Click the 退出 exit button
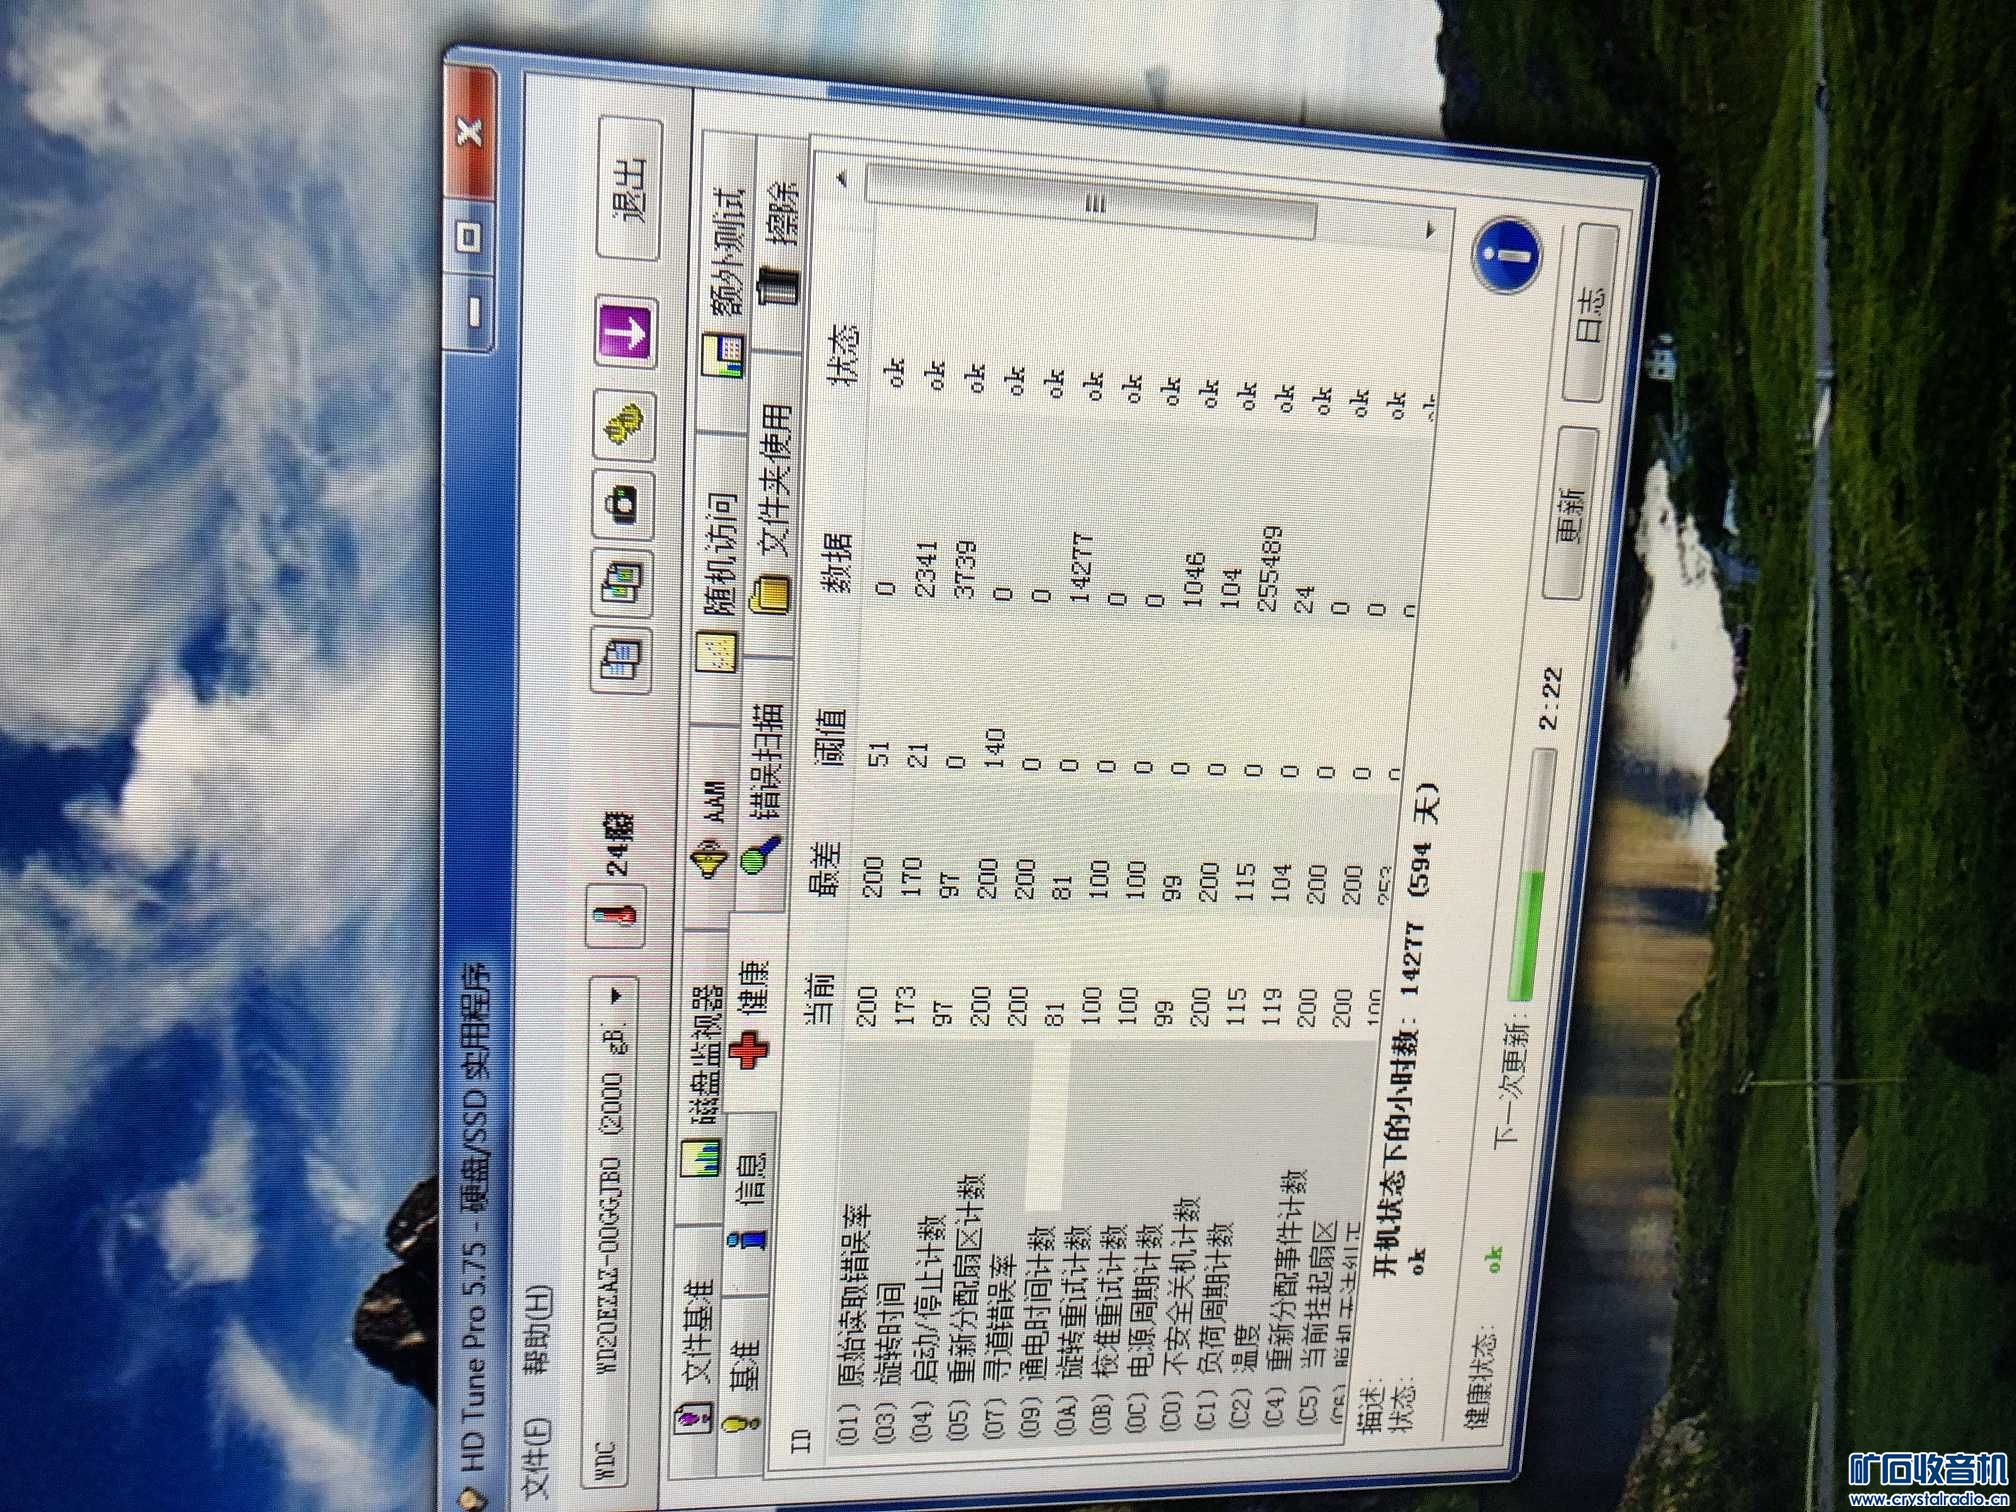 click(630, 189)
